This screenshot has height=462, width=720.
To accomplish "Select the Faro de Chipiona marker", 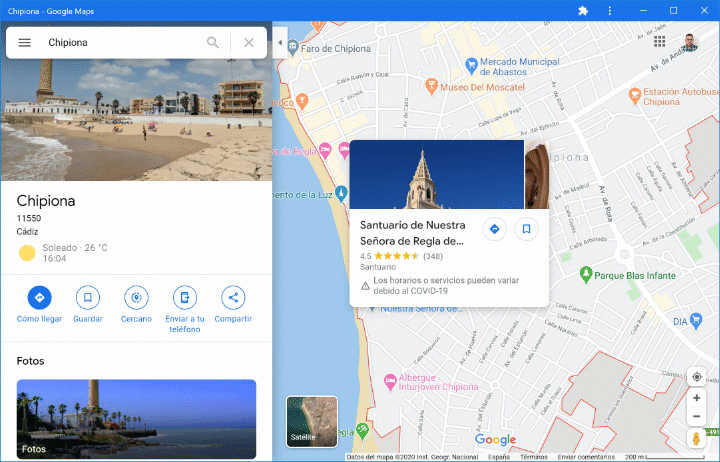I will point(292,47).
